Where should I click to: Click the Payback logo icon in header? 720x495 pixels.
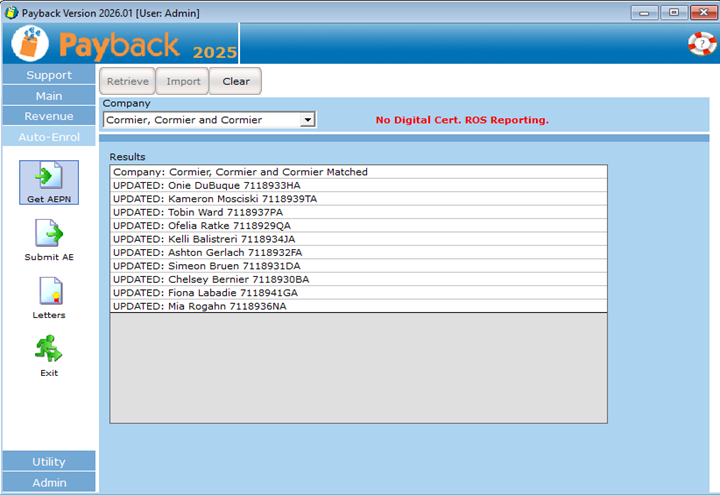tap(30, 45)
